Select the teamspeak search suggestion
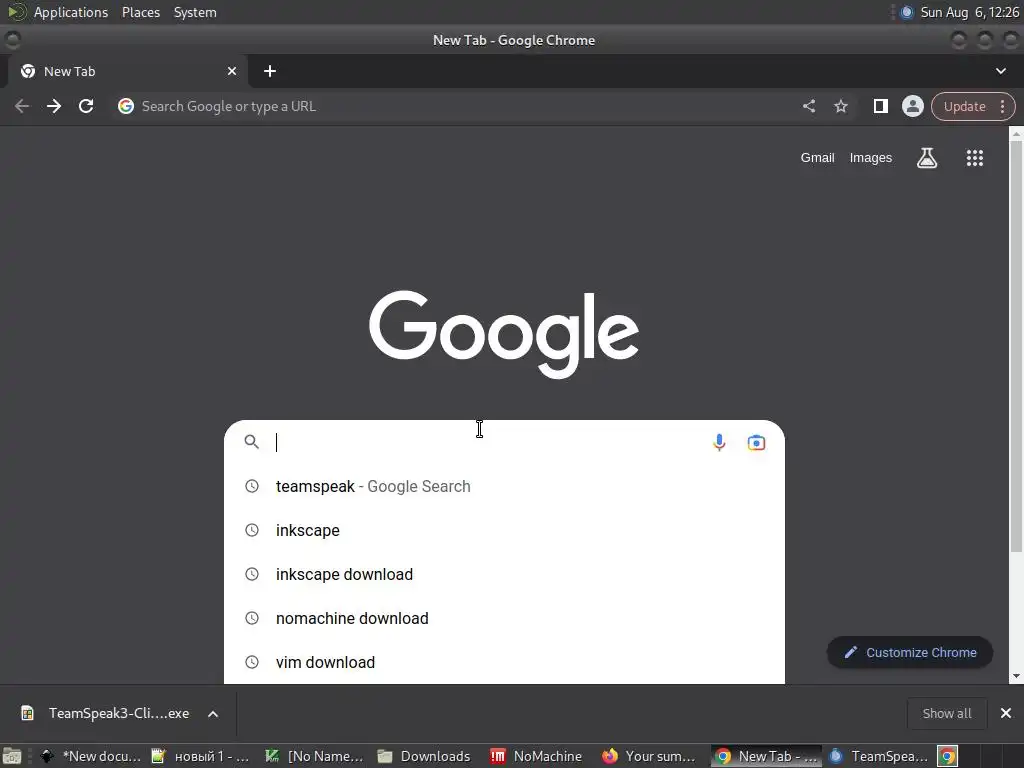 click(504, 487)
